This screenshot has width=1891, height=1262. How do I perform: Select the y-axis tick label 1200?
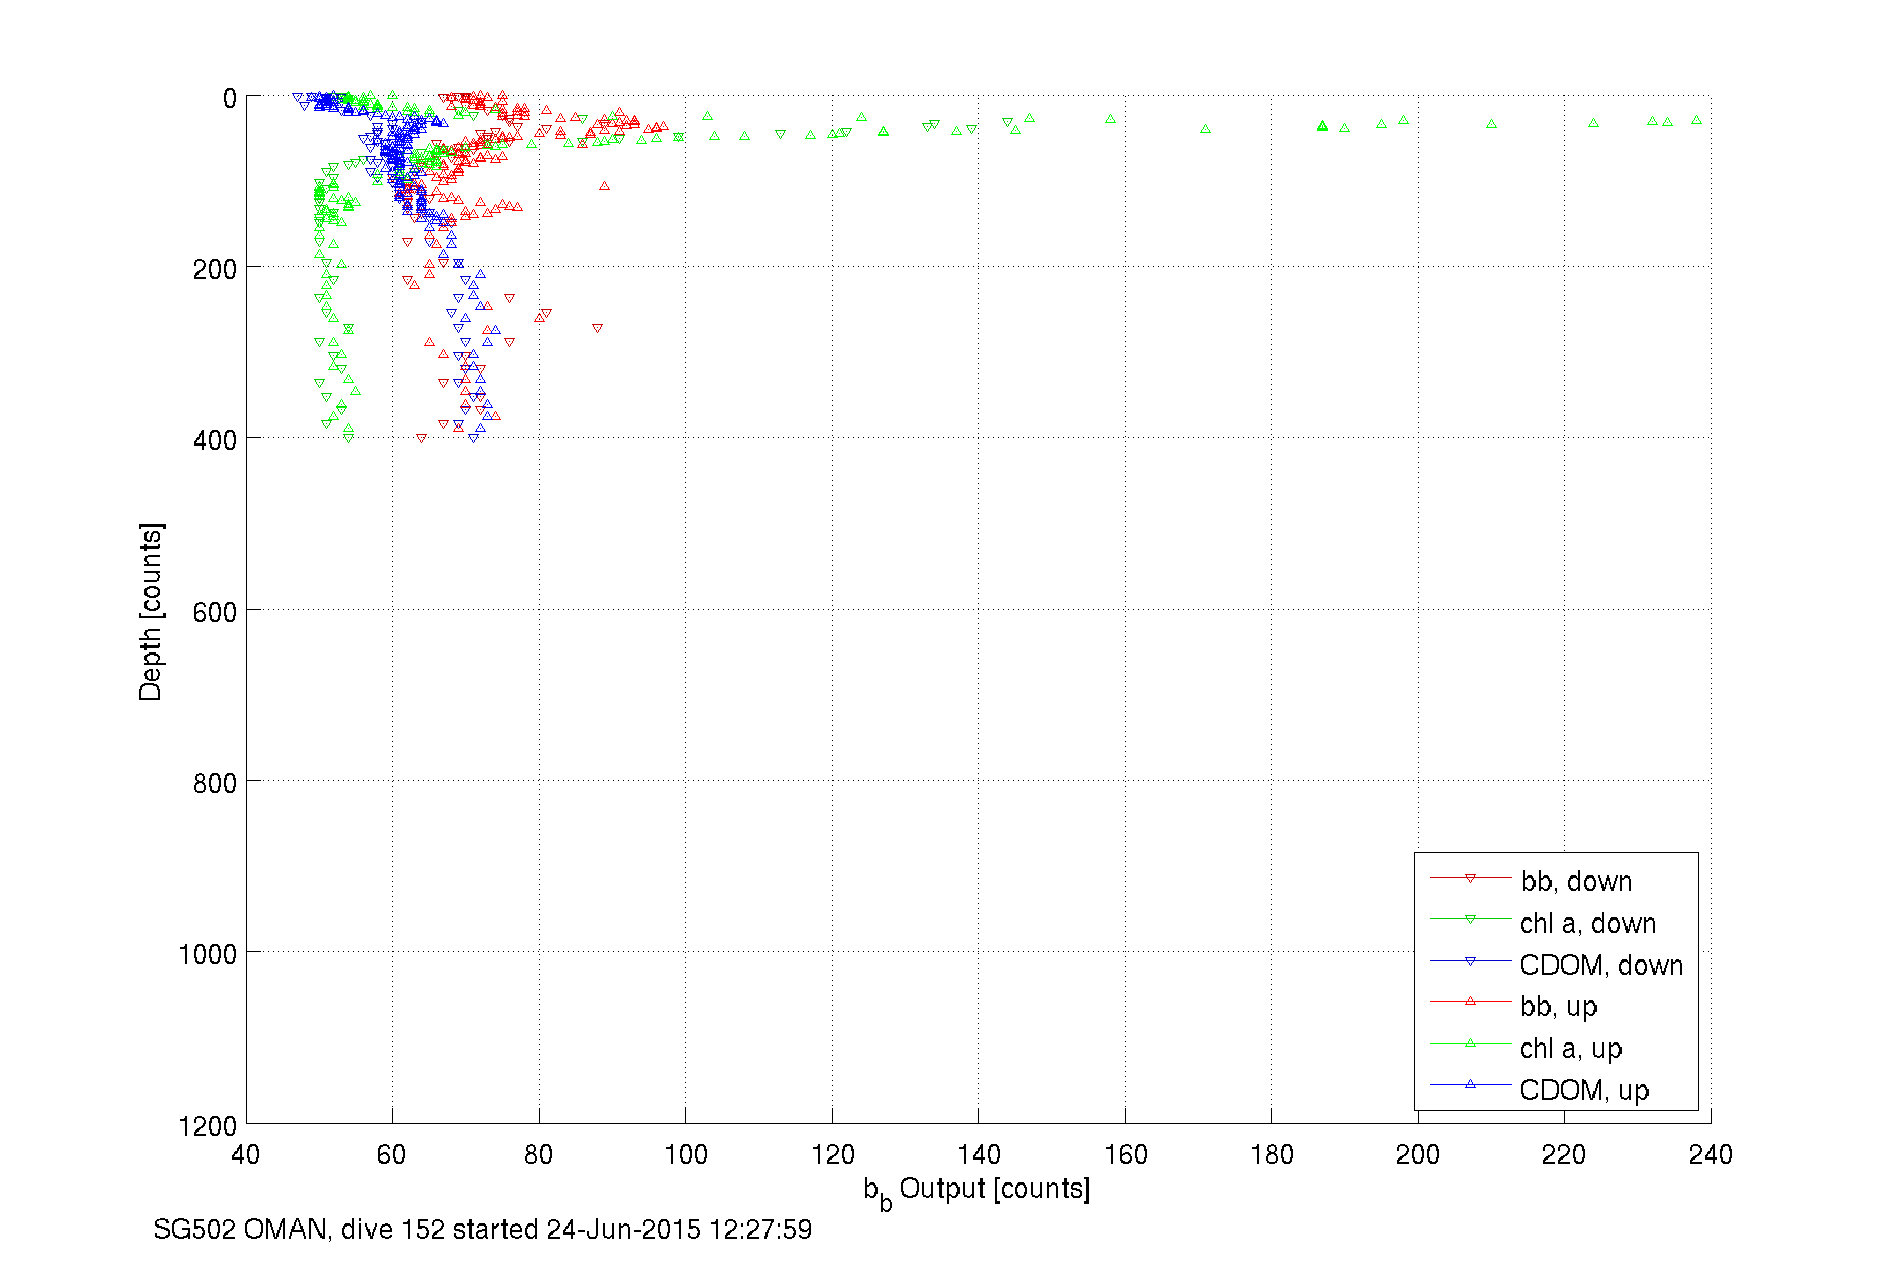(207, 1127)
